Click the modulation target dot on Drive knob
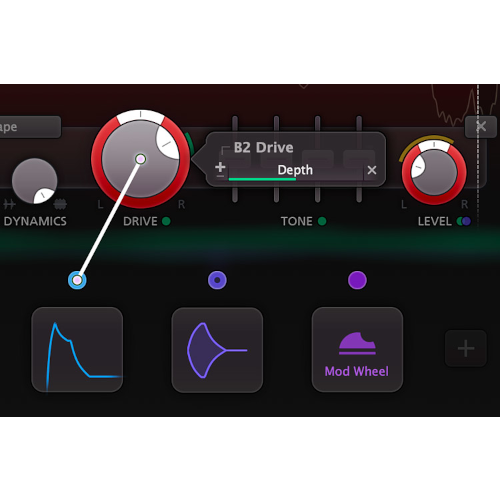The height and width of the screenshot is (500, 500). [141, 159]
